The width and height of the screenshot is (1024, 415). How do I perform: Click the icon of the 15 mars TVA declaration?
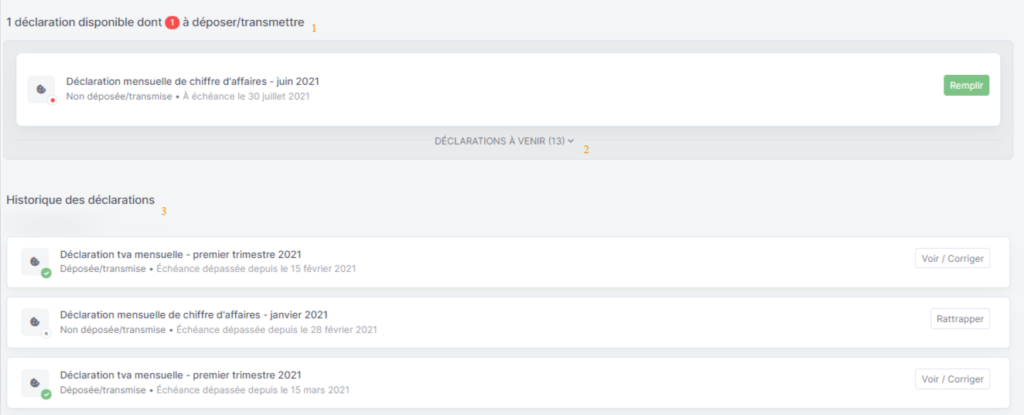click(35, 382)
